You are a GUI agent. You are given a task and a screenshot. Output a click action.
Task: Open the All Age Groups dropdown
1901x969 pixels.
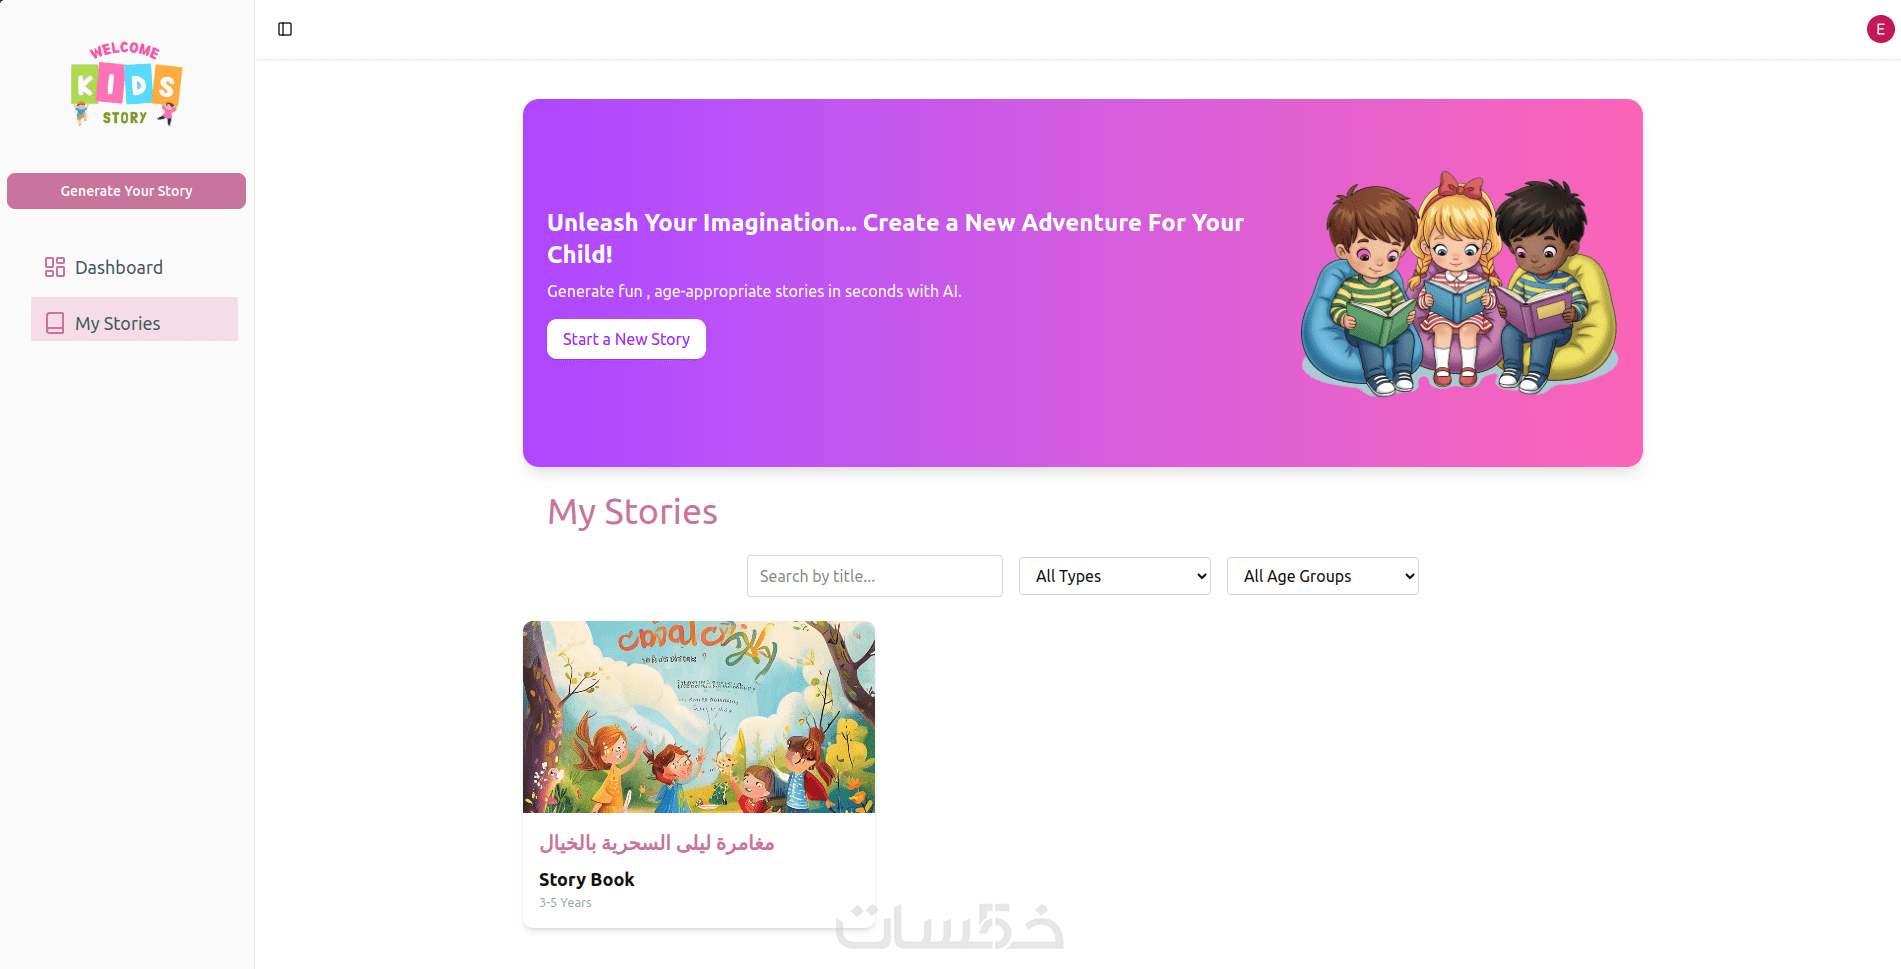click(1322, 576)
